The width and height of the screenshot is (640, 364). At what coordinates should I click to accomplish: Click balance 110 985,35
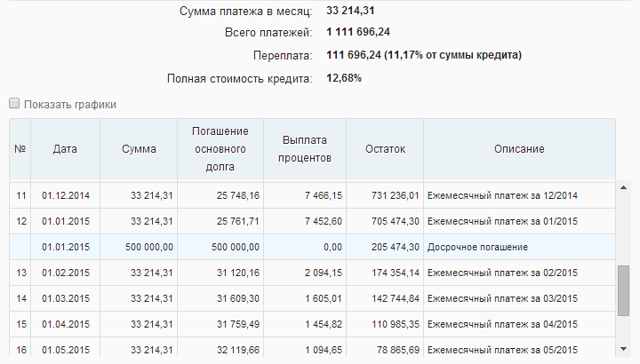point(395,324)
